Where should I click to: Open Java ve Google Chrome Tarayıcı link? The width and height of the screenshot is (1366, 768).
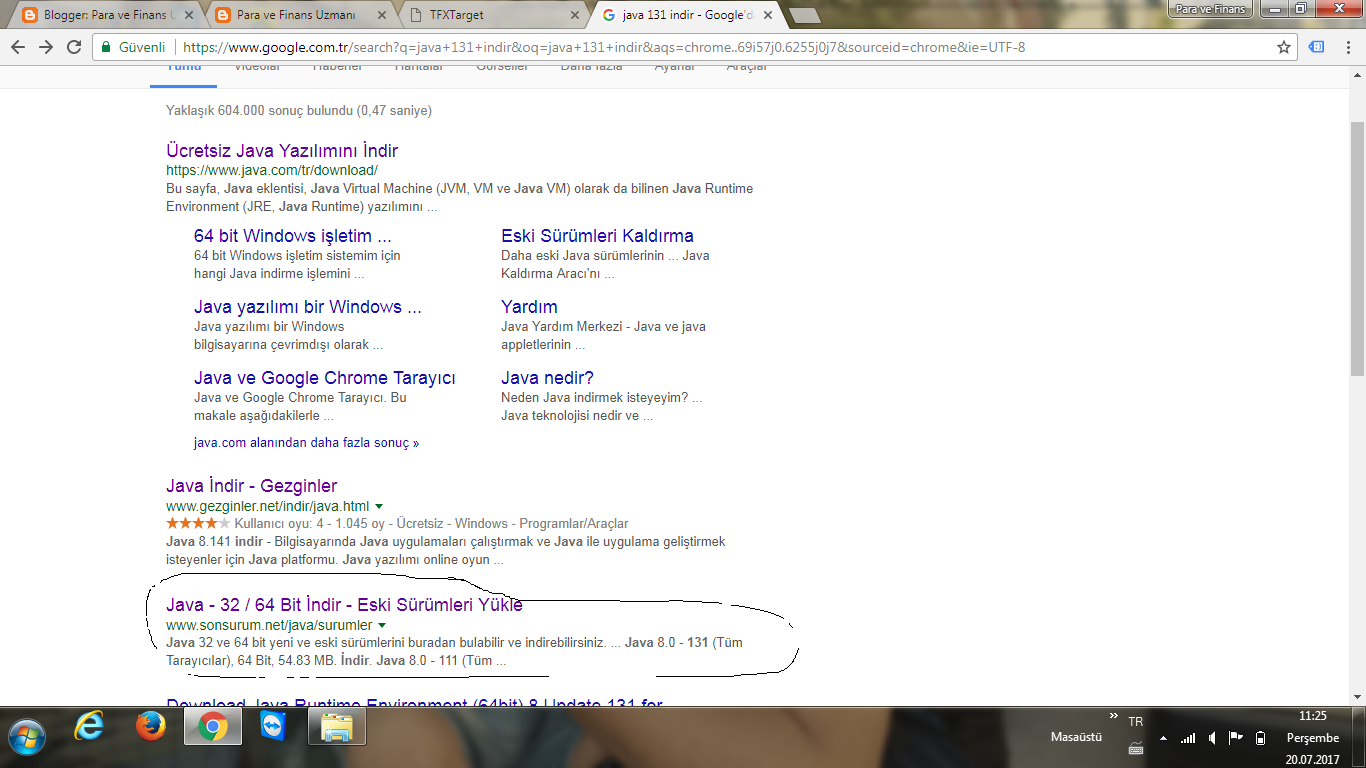point(325,378)
